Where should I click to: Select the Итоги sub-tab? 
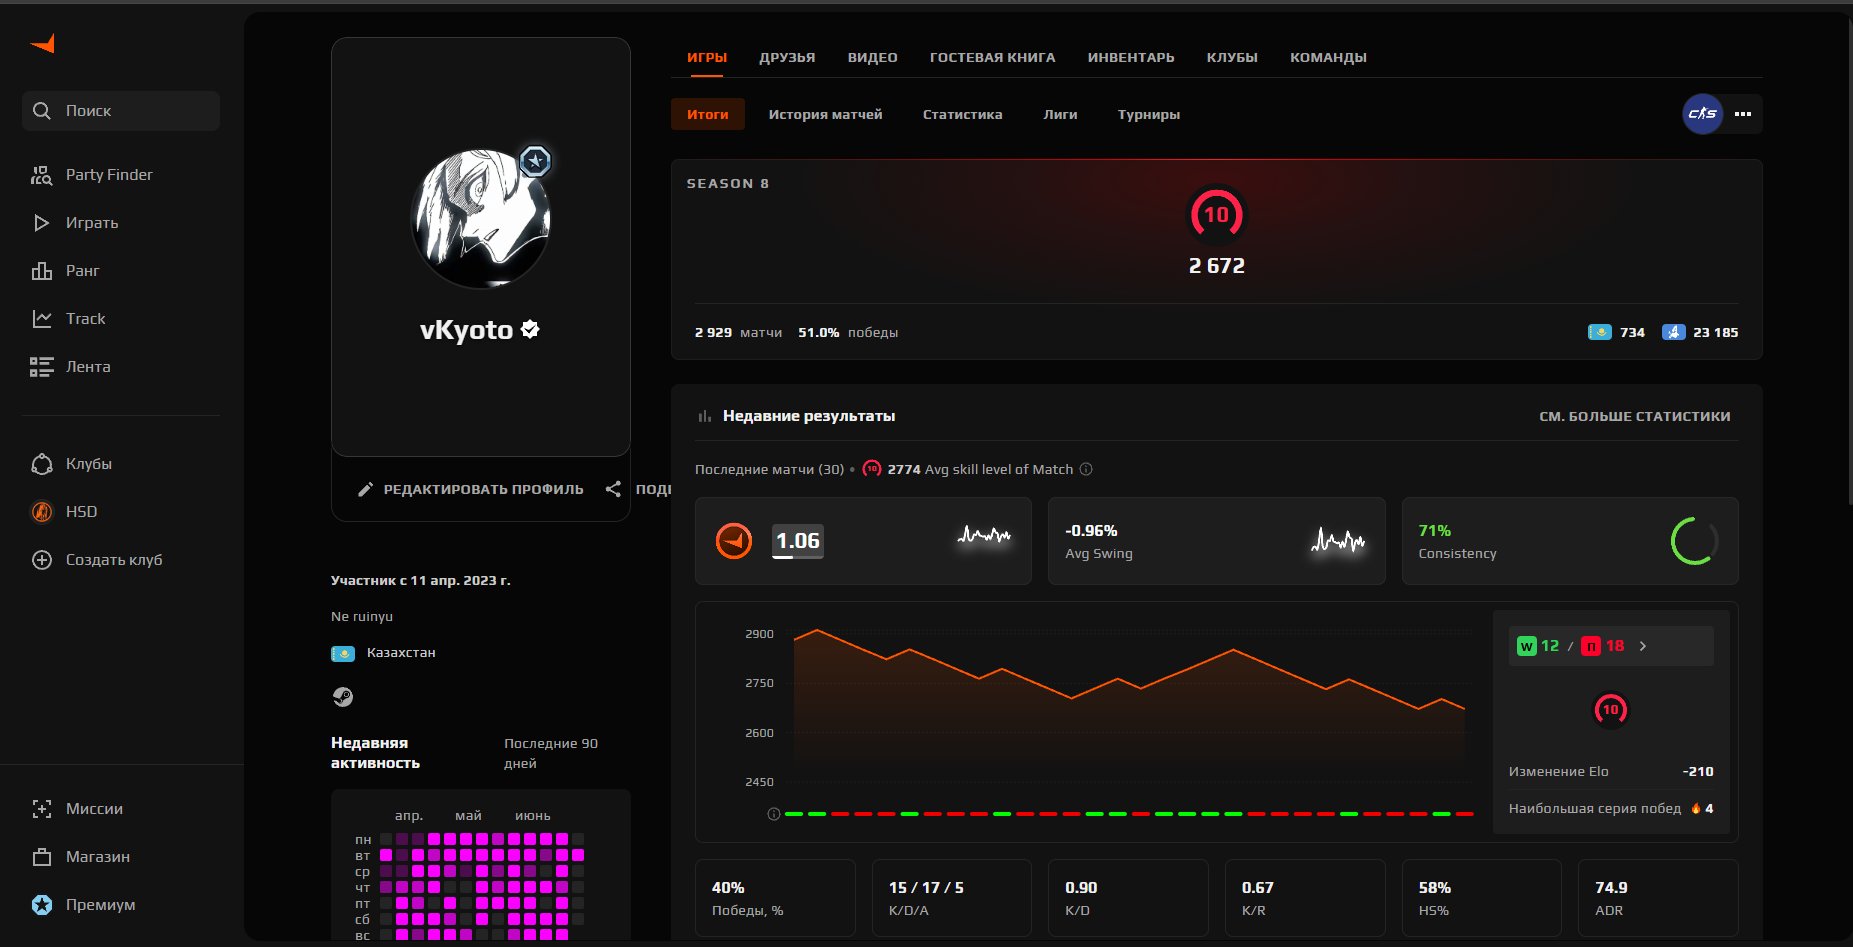[x=708, y=114]
